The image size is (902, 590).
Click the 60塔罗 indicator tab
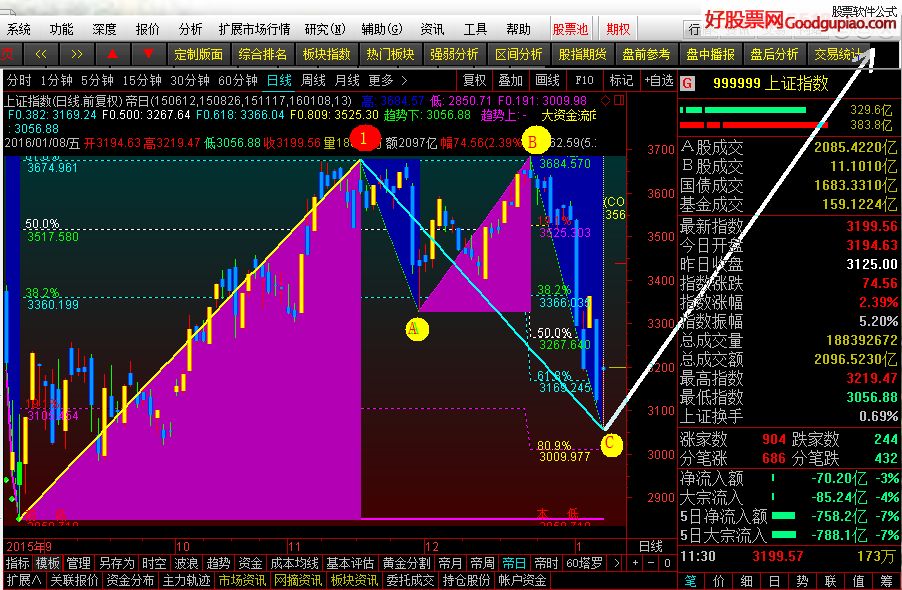click(x=584, y=563)
